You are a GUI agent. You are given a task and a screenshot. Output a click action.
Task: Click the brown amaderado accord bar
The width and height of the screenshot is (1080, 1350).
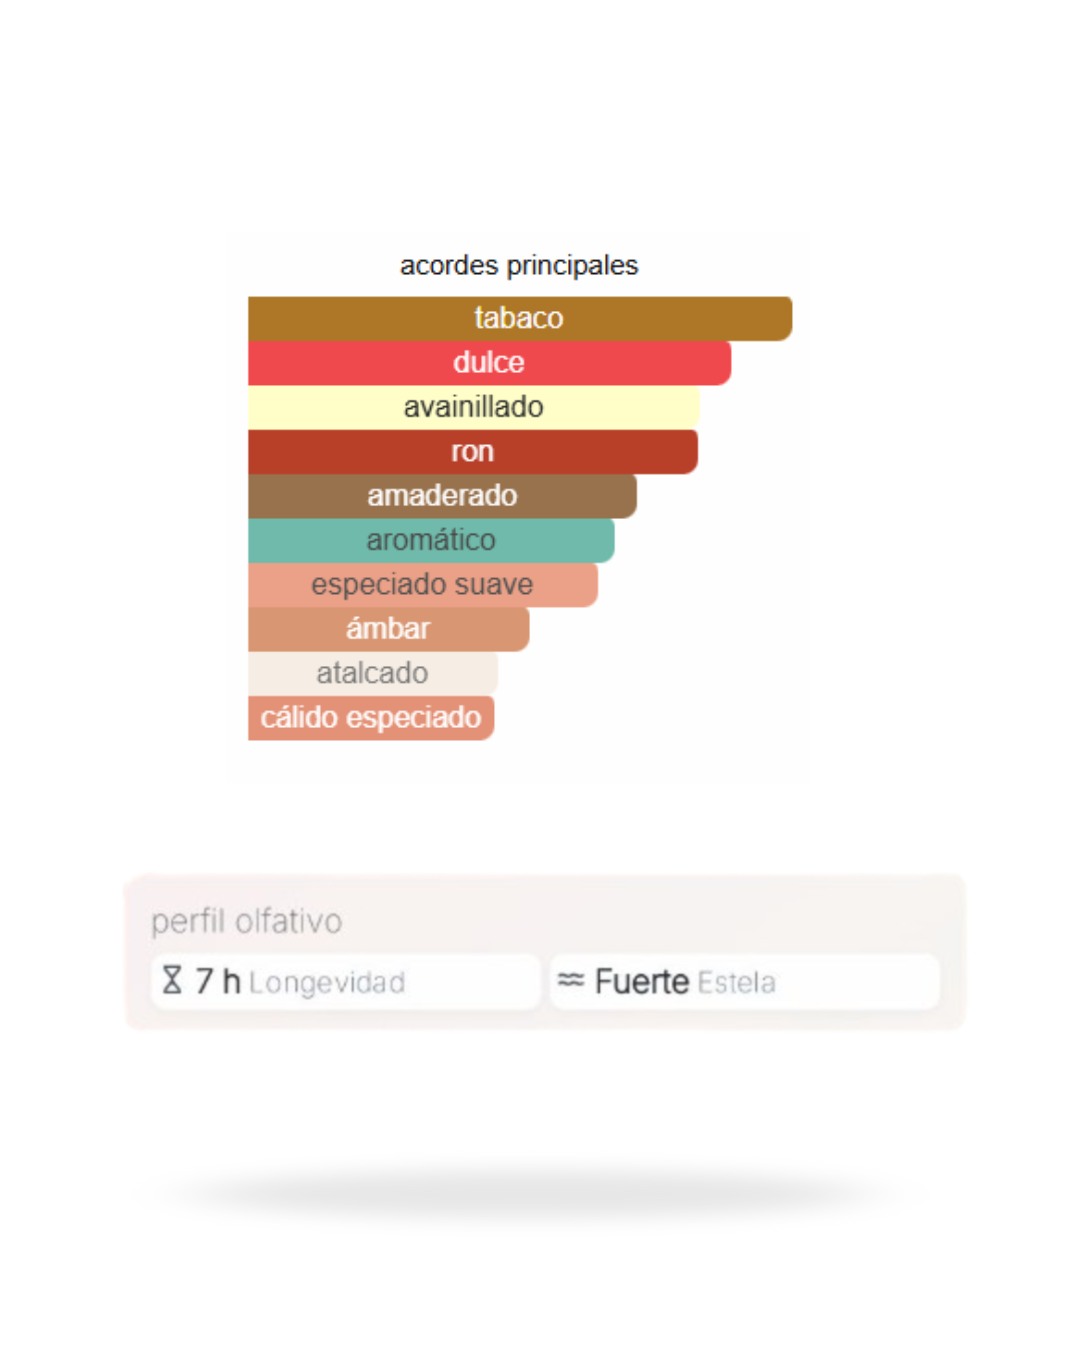click(442, 496)
